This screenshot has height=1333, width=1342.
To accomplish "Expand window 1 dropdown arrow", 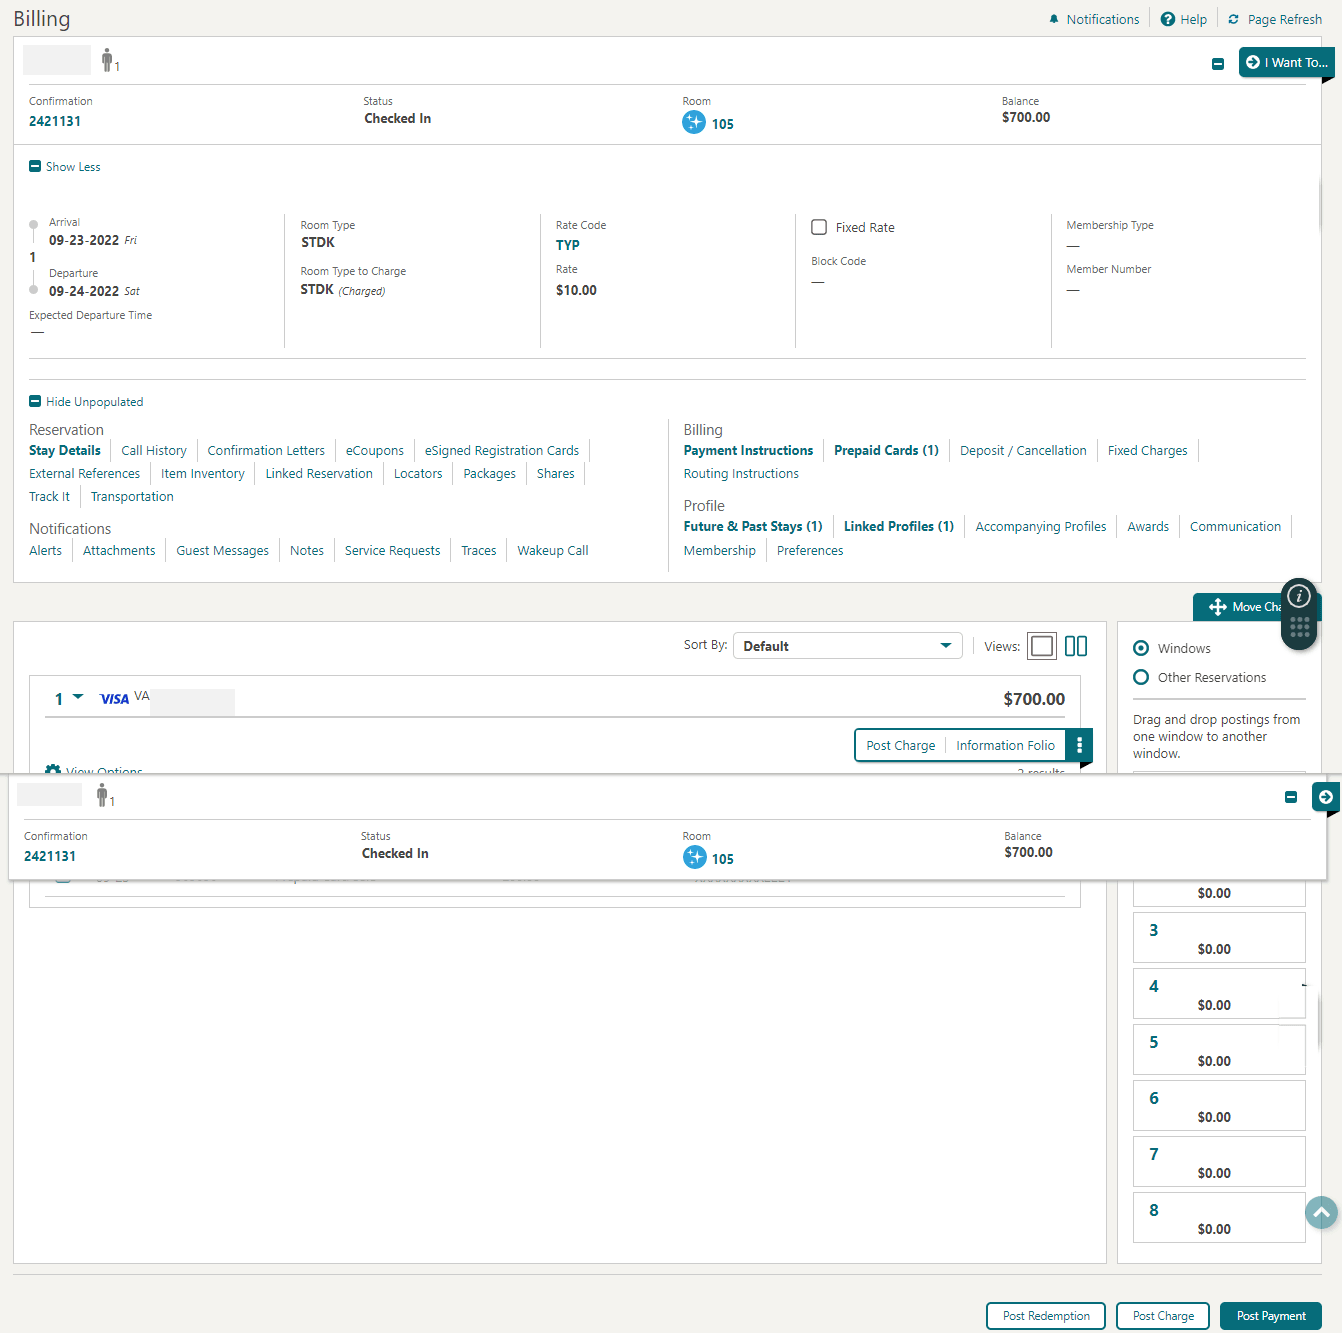I will coord(78,697).
